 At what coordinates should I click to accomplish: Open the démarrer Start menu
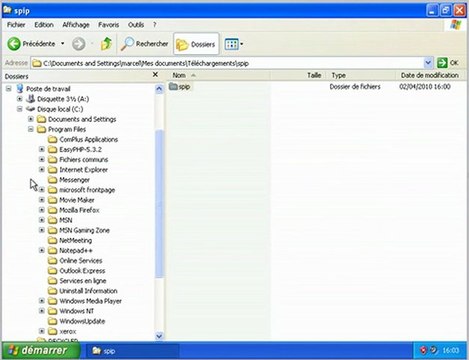click(41, 350)
